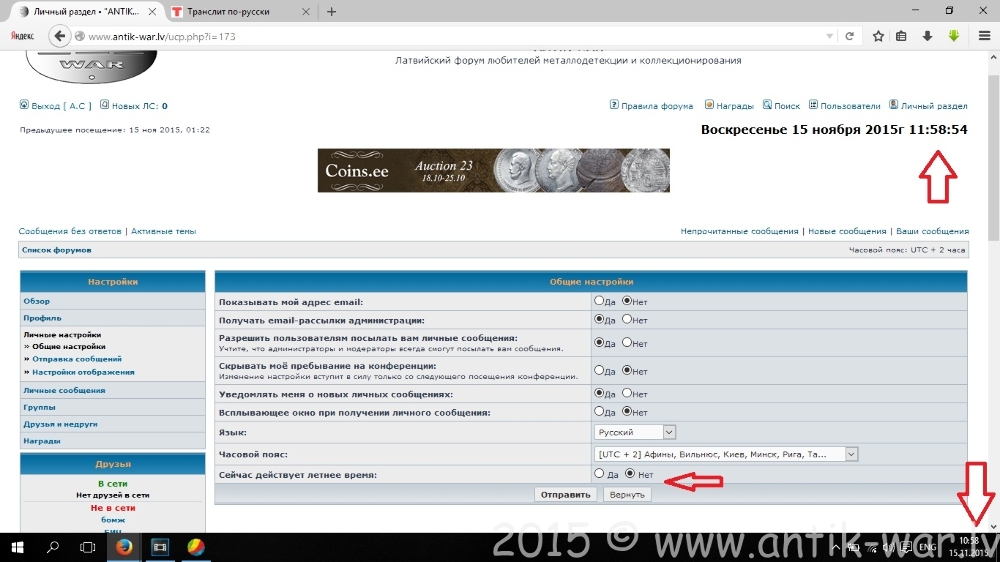Select Нет for new message notifications
The width and height of the screenshot is (1000, 562).
627,393
